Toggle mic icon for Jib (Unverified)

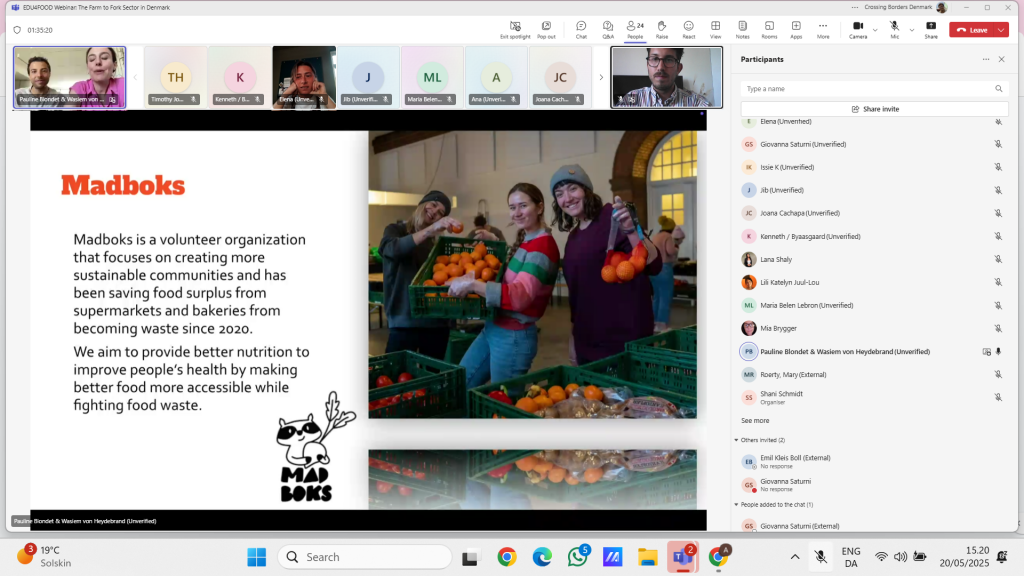coord(999,190)
